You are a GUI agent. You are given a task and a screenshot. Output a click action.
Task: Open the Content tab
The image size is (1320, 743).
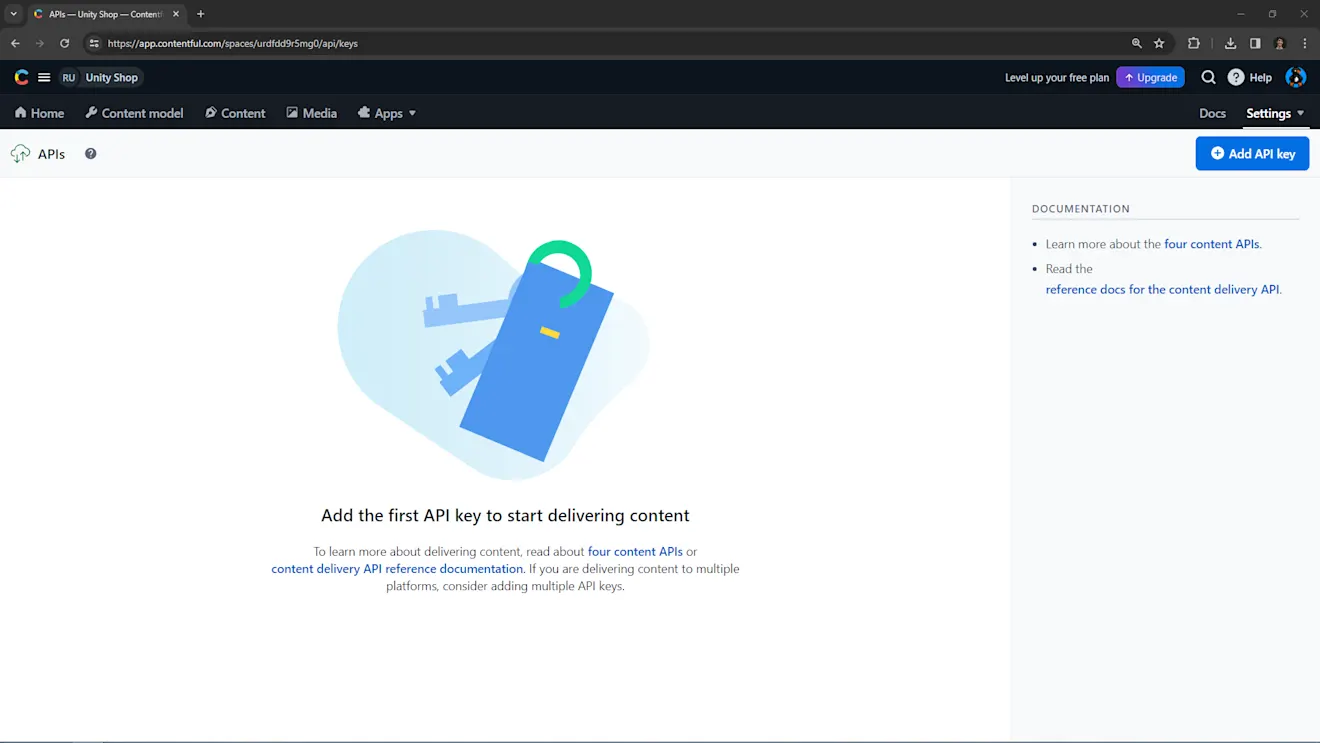coord(235,113)
